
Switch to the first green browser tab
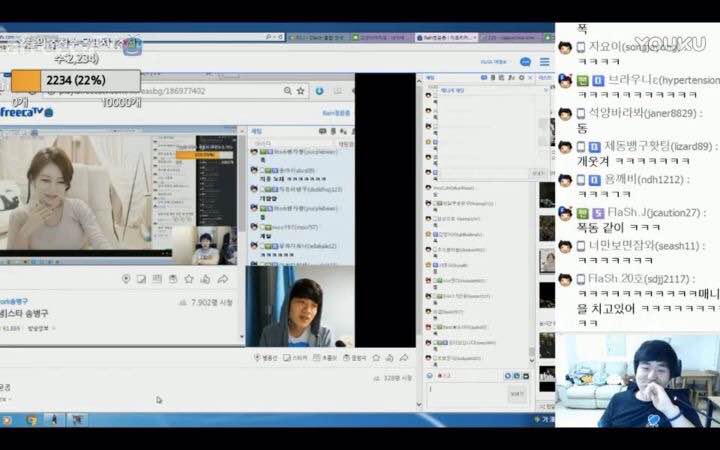click(x=318, y=38)
